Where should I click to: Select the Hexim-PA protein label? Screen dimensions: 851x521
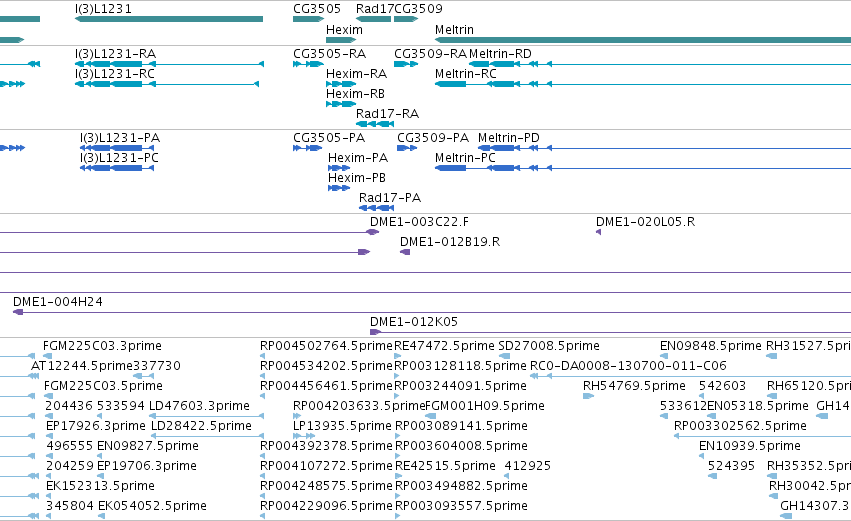point(358,158)
